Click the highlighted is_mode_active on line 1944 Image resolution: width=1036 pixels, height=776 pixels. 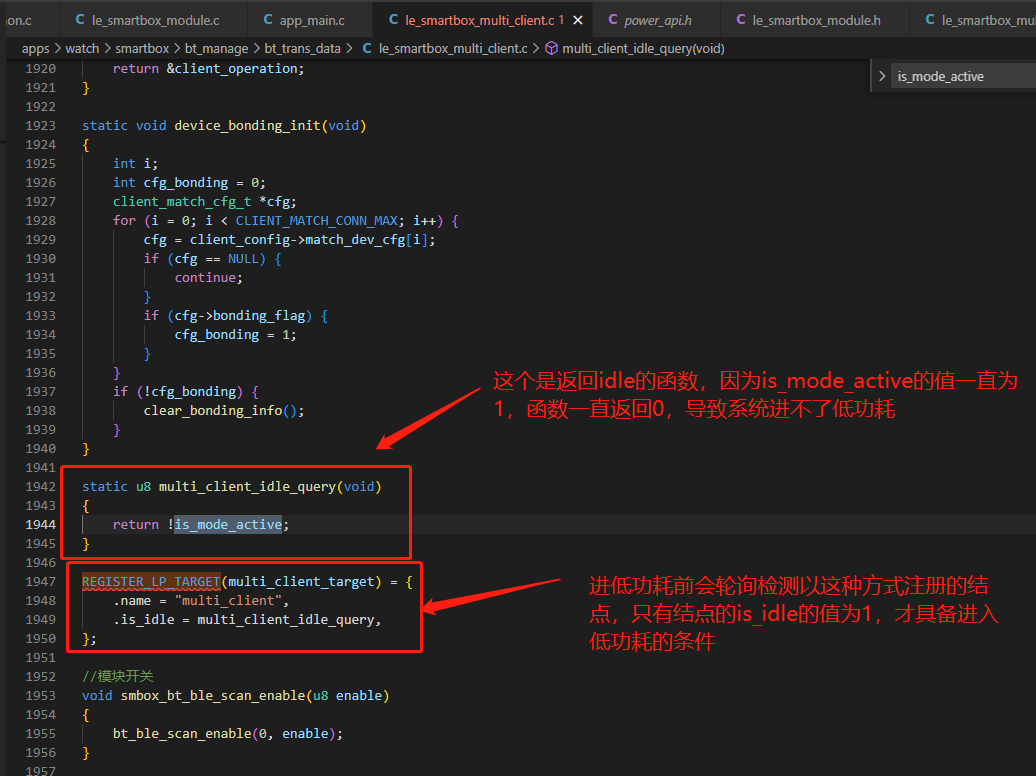[228, 524]
